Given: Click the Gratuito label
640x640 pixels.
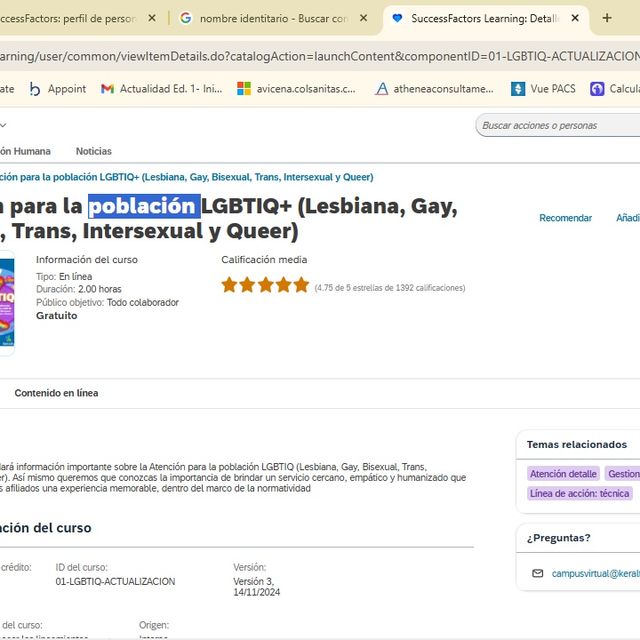Looking at the screenshot, I should [57, 316].
